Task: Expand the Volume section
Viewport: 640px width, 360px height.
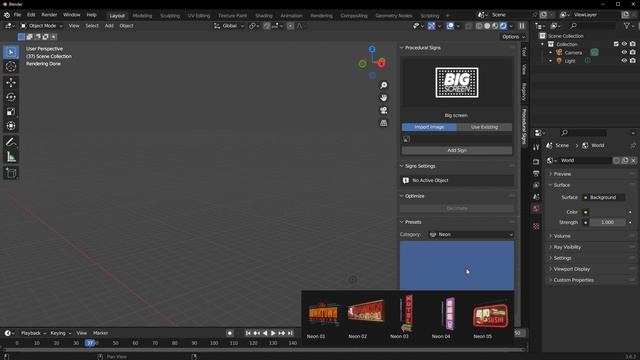Action: 562,236
